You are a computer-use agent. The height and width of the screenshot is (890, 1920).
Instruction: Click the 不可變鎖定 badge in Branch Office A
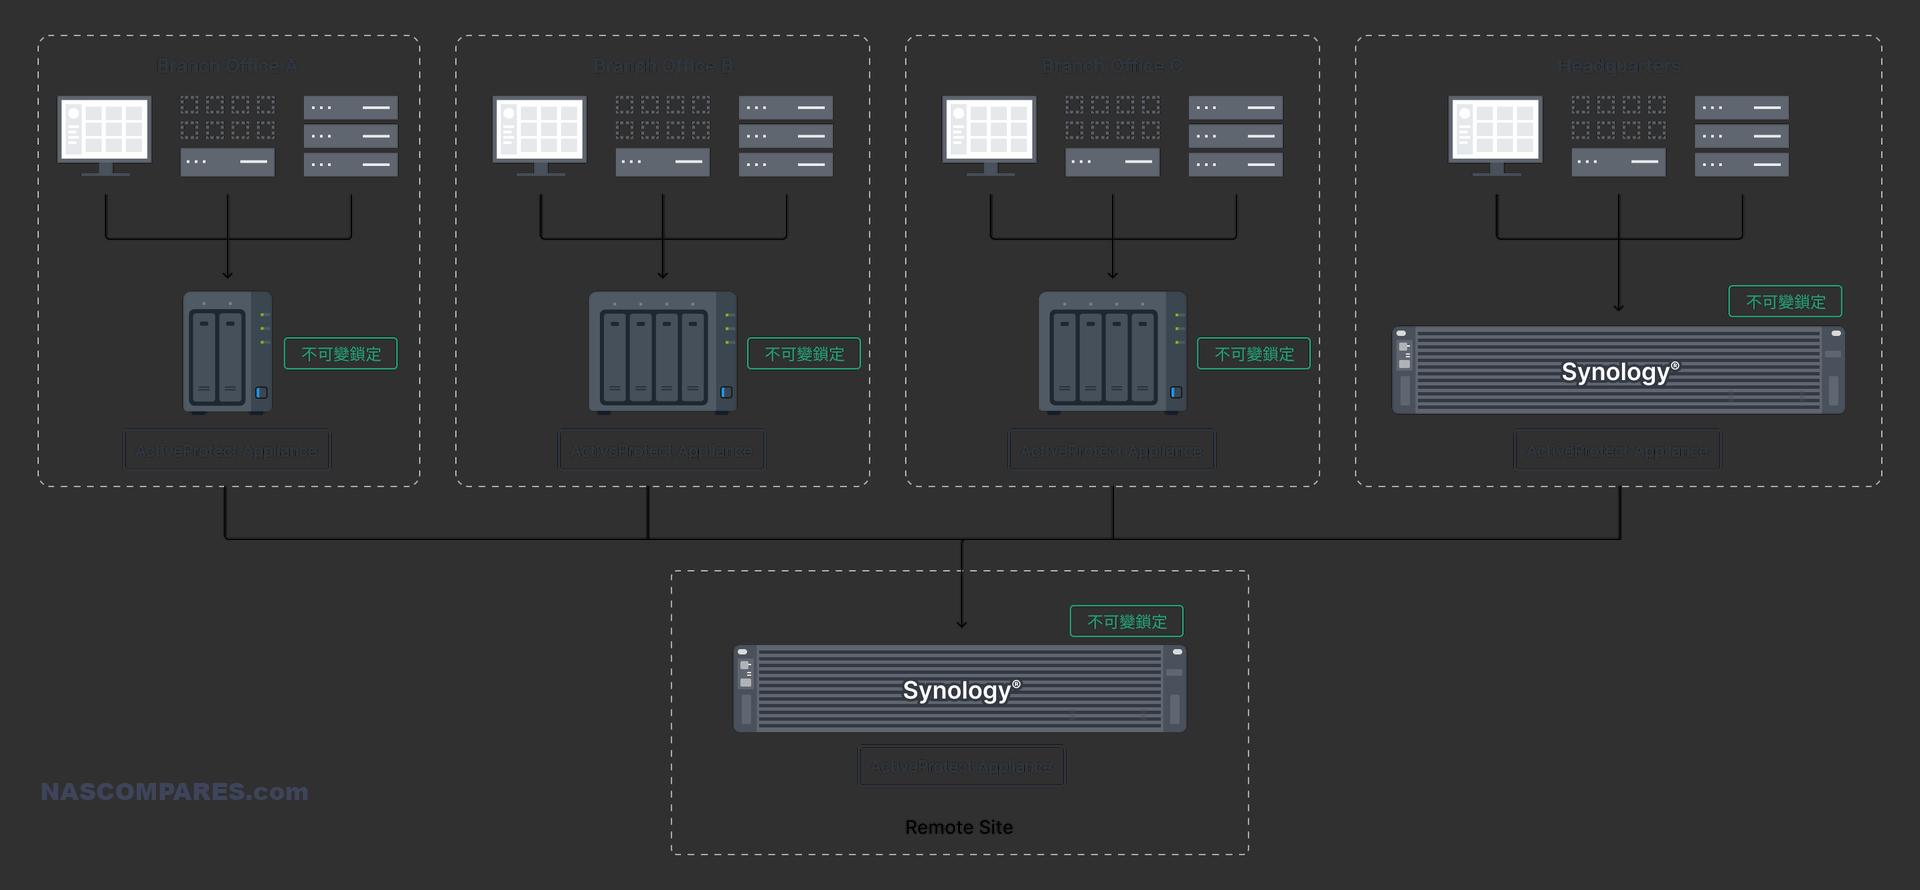pyautogui.click(x=341, y=354)
